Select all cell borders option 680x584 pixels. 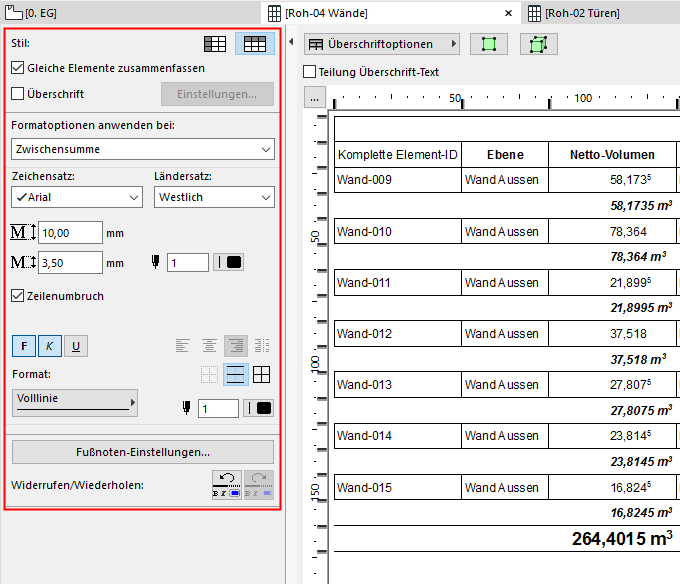(262, 375)
